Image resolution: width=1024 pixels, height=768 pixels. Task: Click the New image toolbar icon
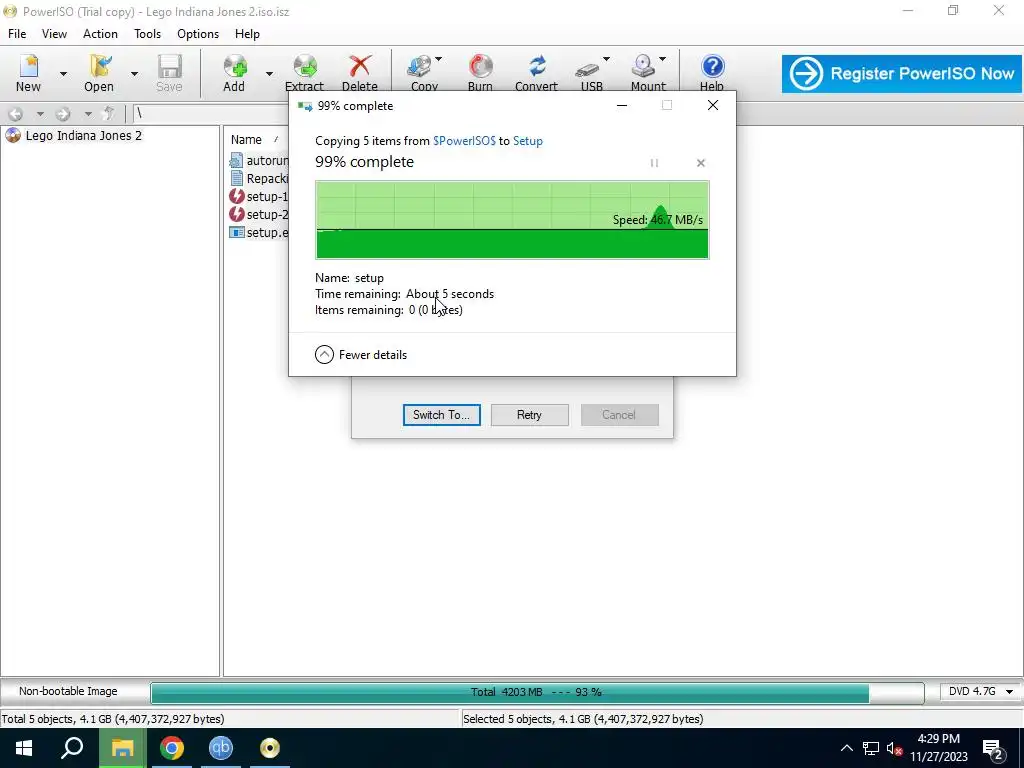(x=28, y=72)
